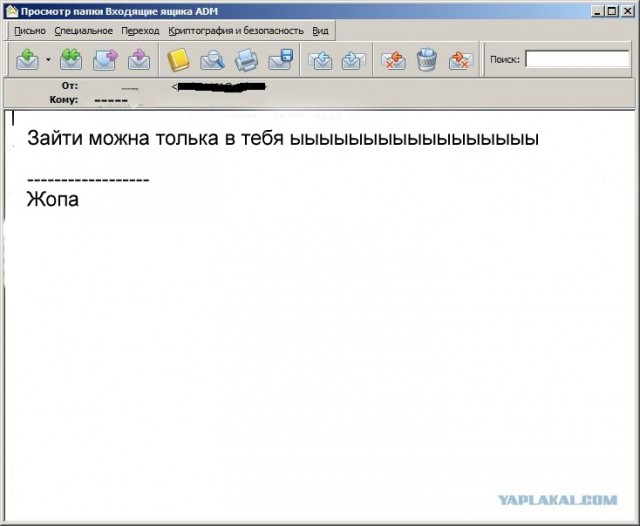
Task: Click the message line starting 'Зайти можна'
Action: coord(283,138)
